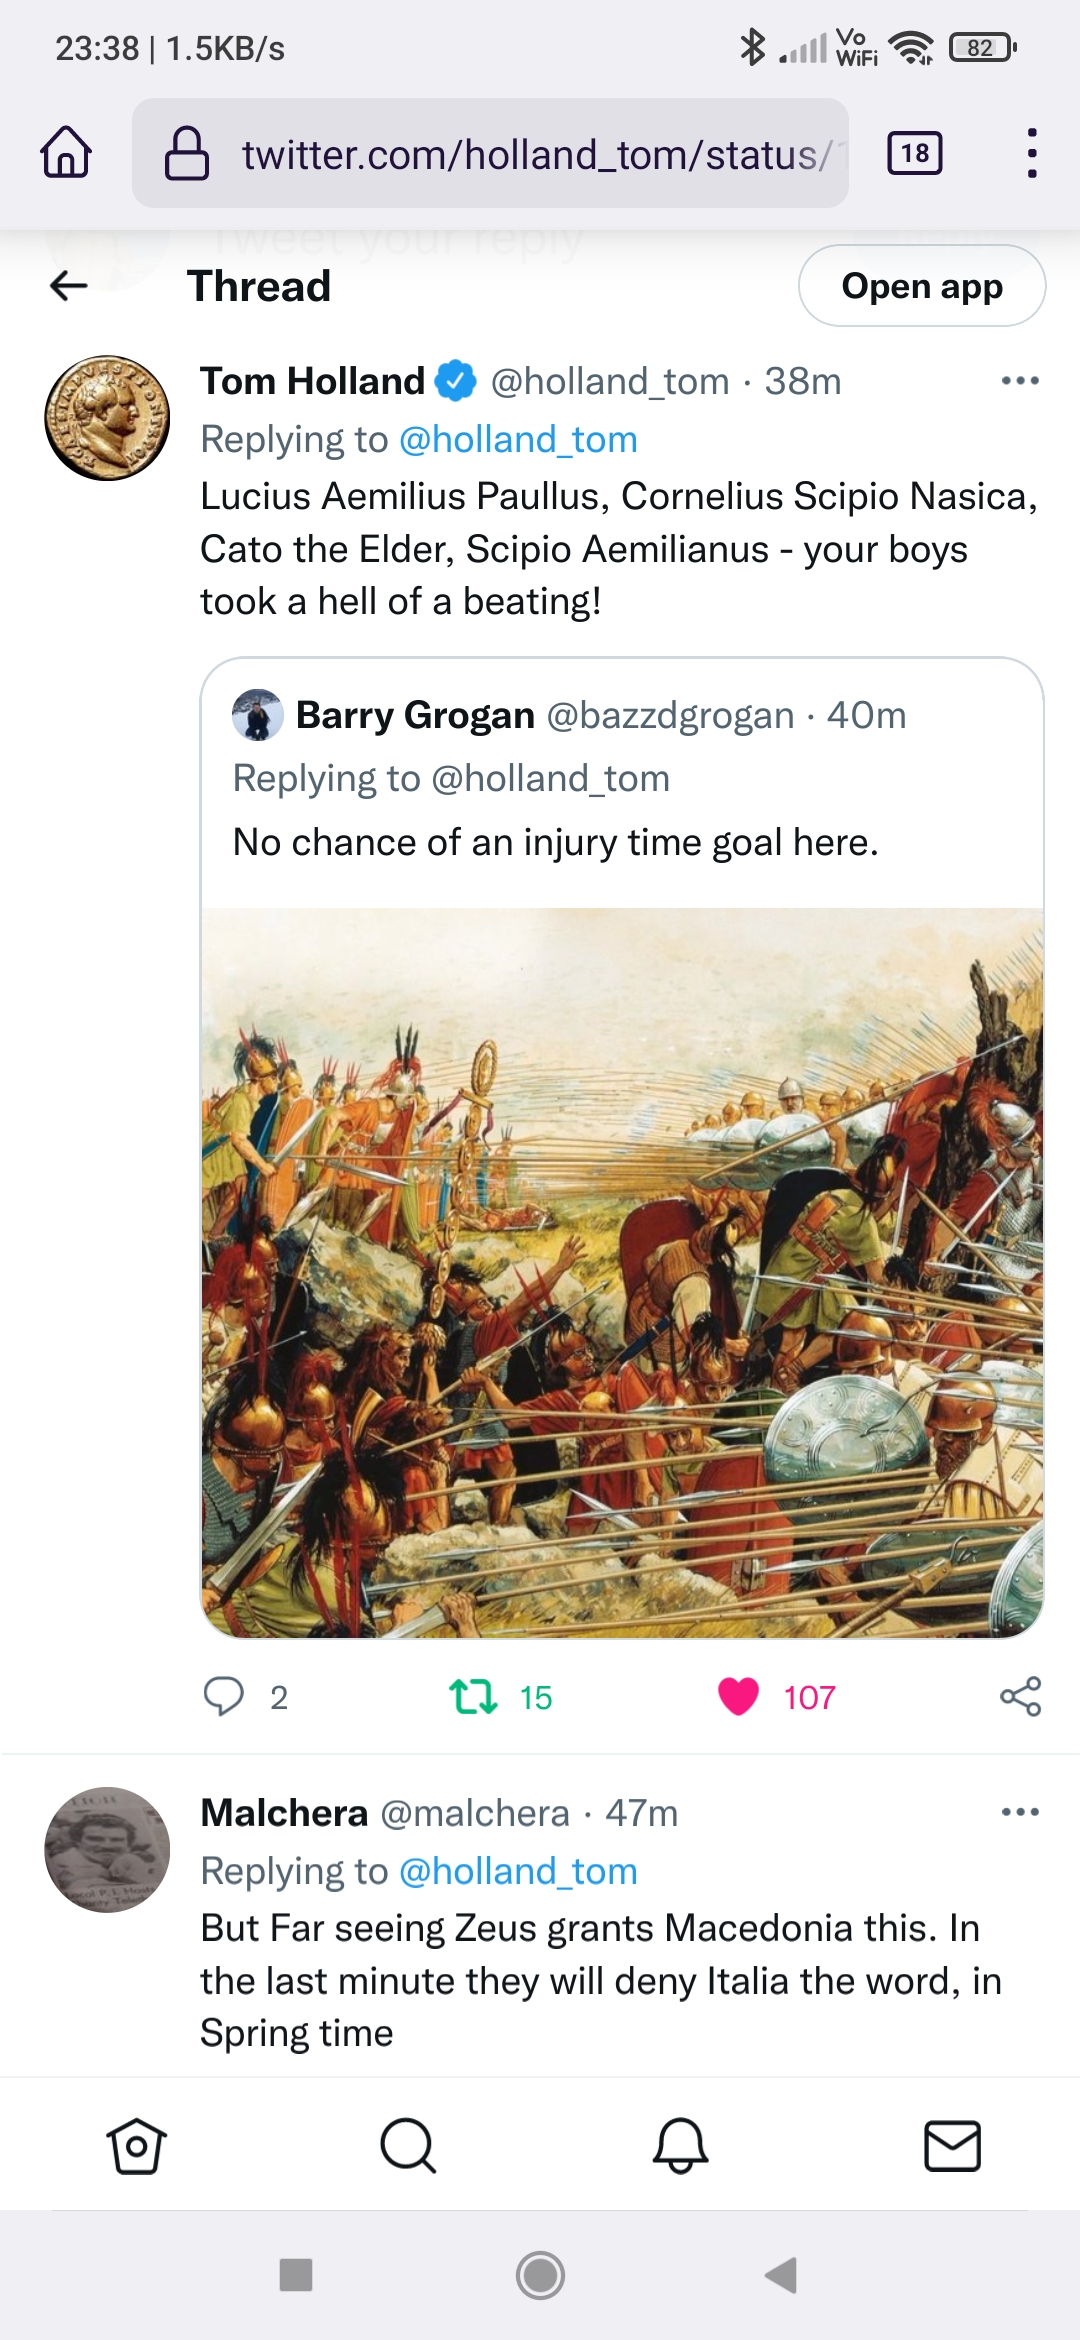The image size is (1080, 2340).
Task: Retweet the tweet with 15 retweets
Action: (473, 1696)
